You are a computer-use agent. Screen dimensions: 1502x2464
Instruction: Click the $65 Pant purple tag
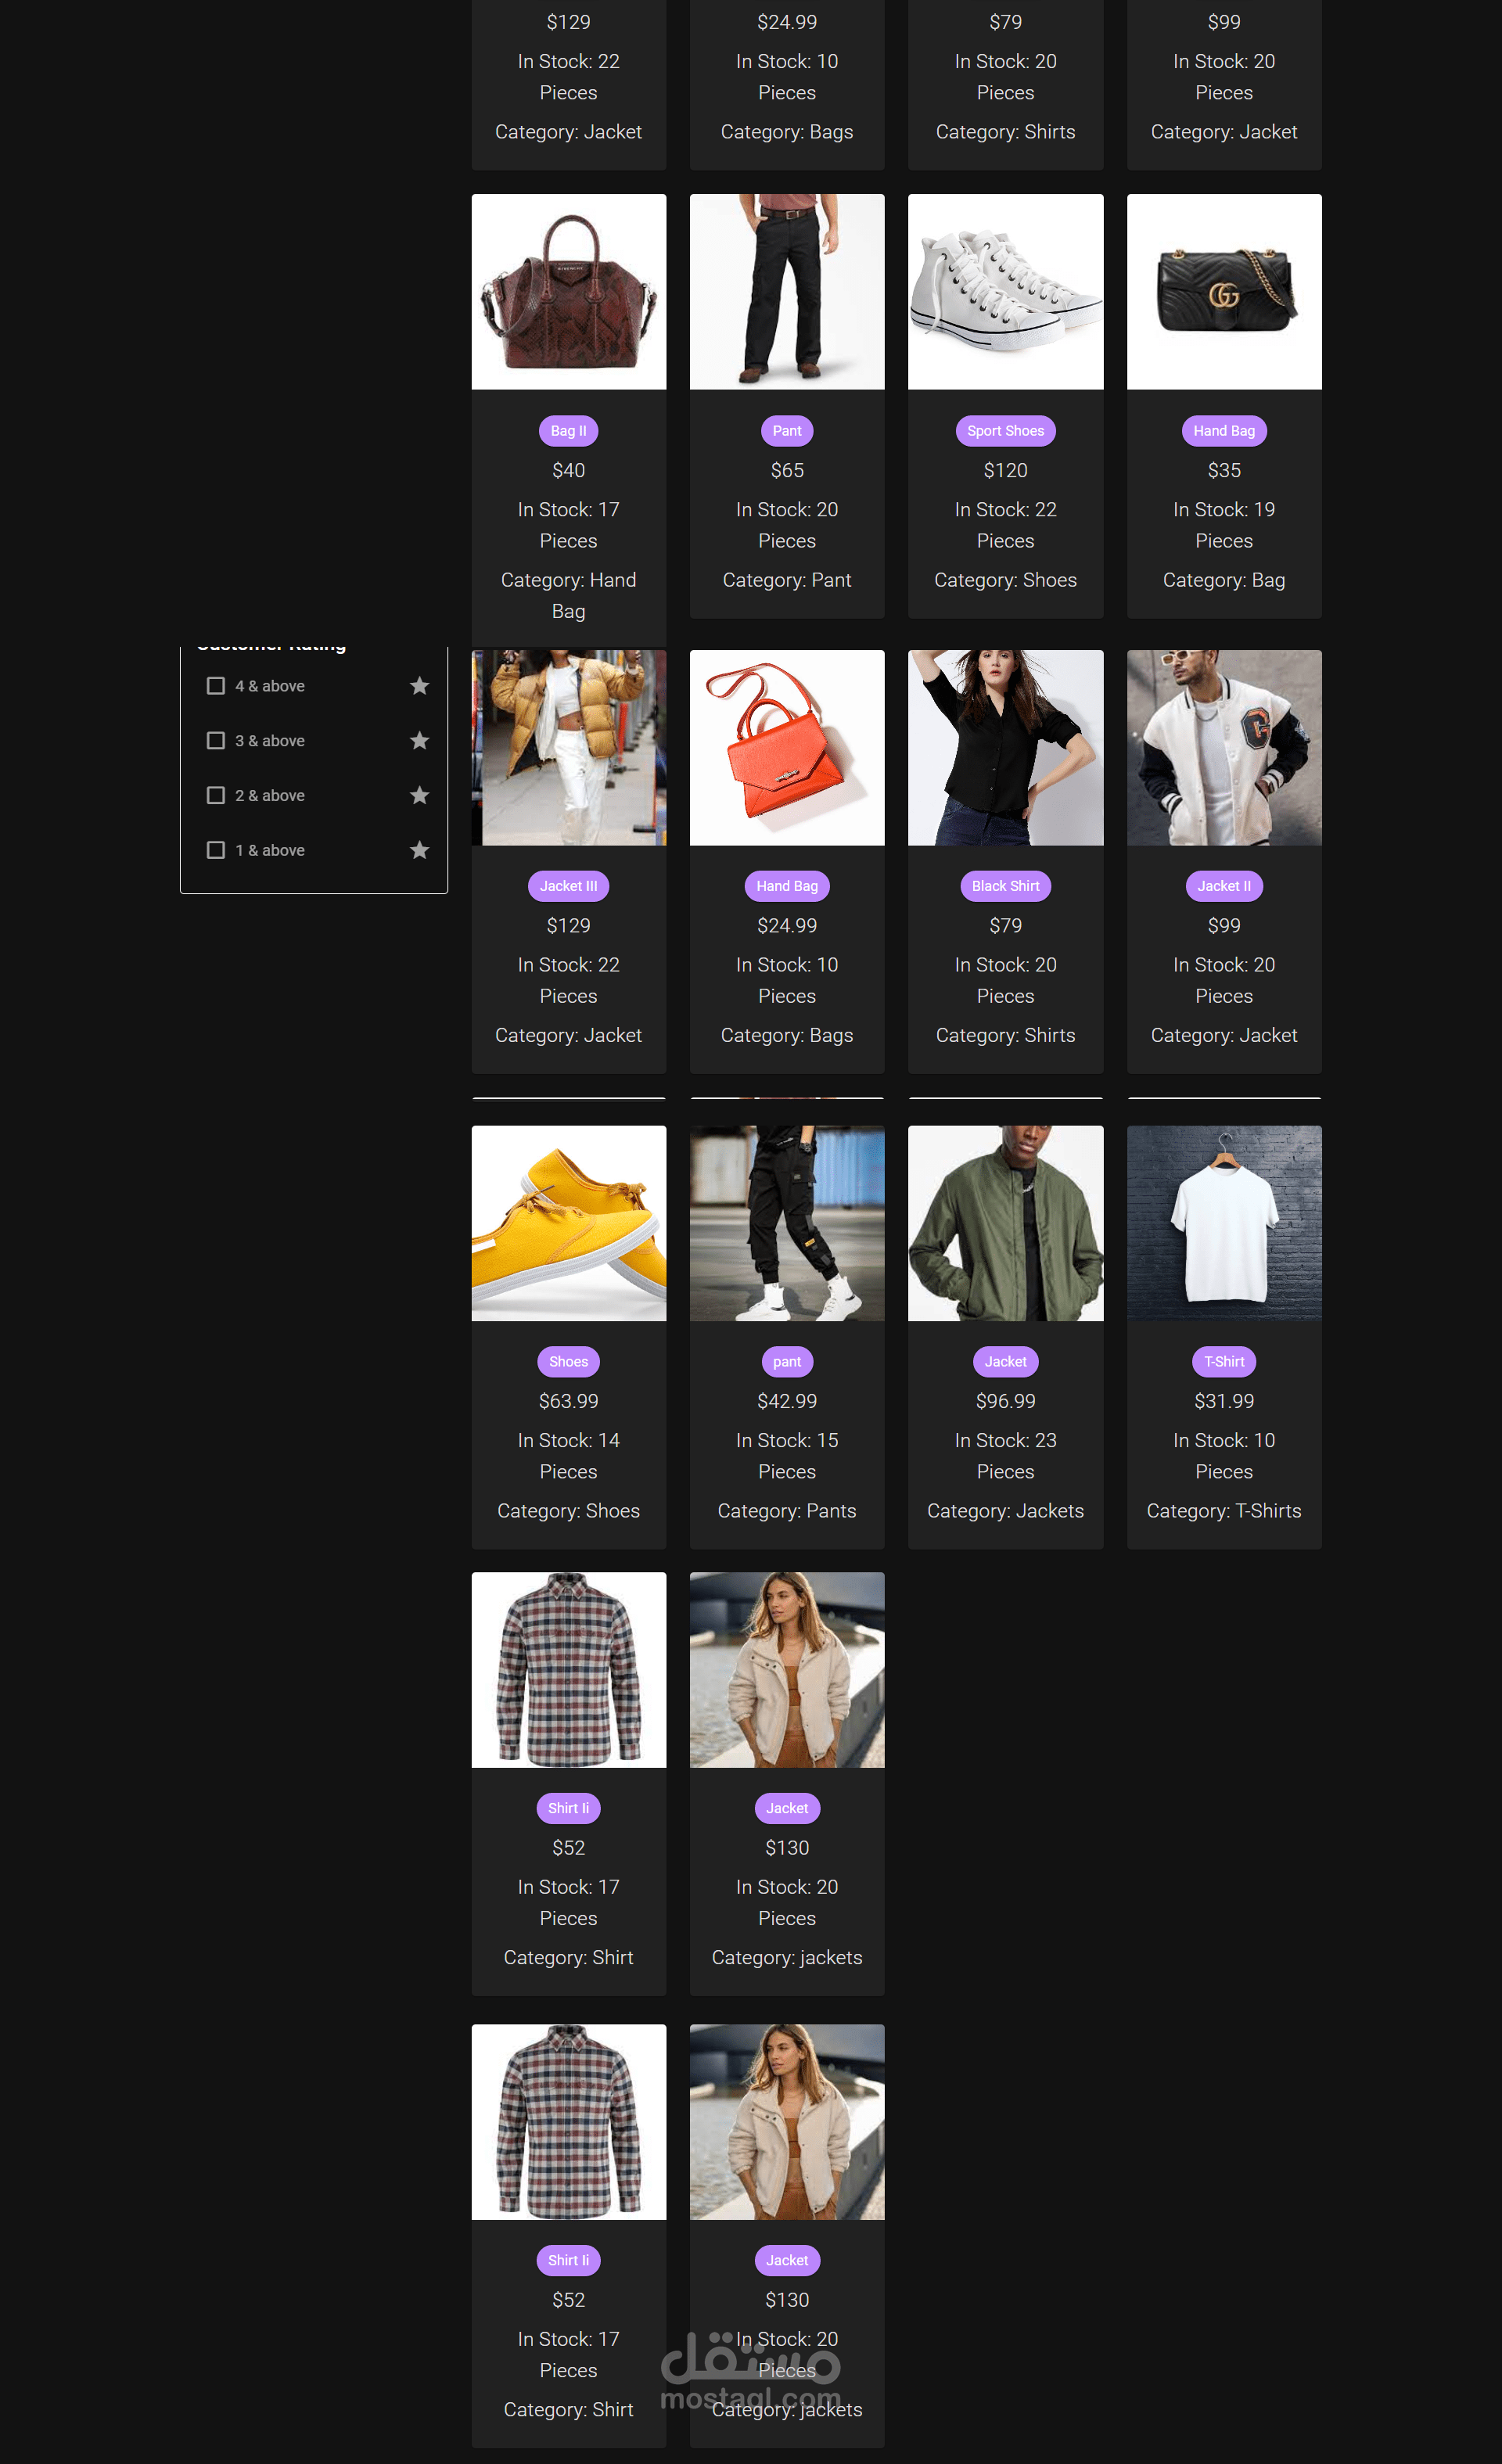(787, 431)
